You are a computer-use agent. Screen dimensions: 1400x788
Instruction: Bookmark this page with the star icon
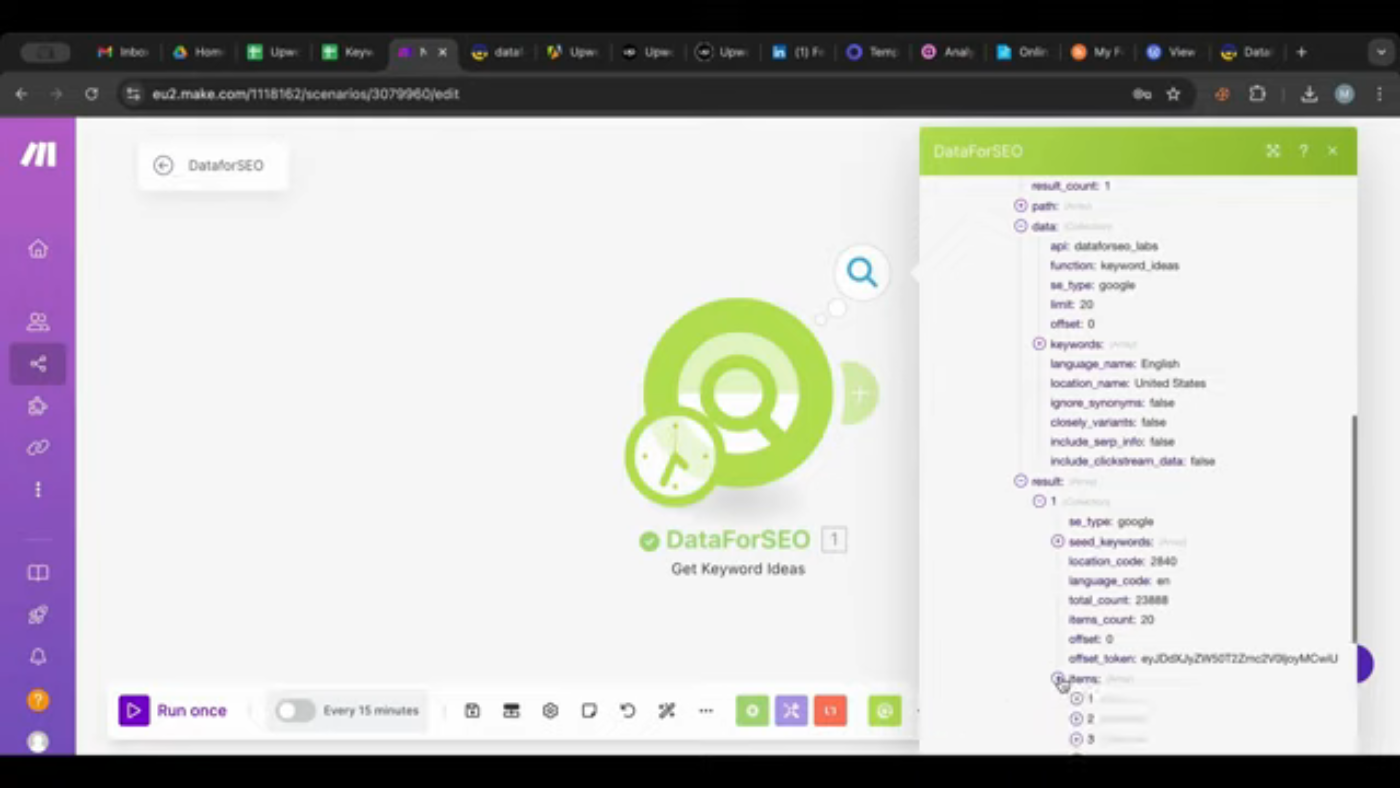[x=1173, y=94]
